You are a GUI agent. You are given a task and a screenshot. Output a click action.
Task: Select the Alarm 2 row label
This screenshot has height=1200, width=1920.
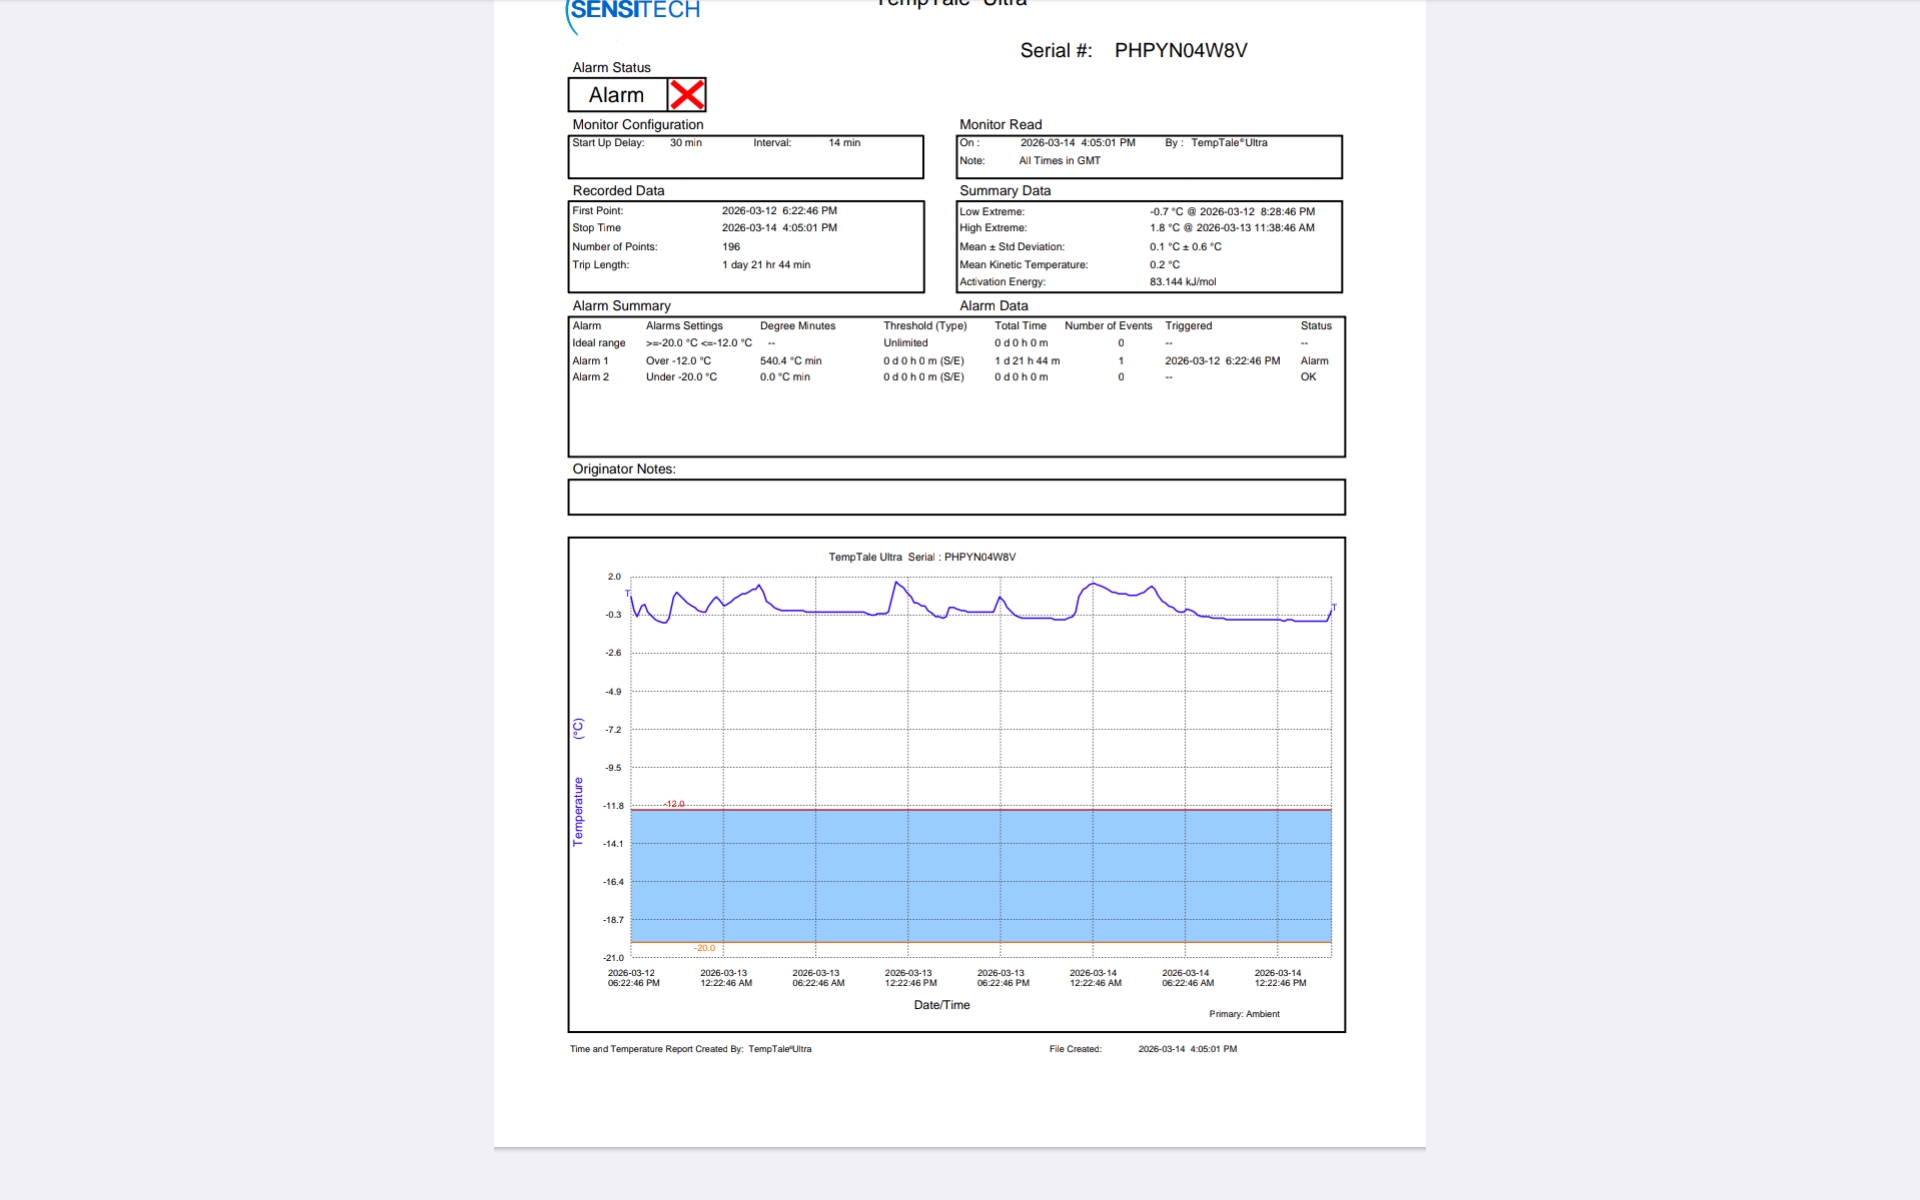tap(590, 377)
